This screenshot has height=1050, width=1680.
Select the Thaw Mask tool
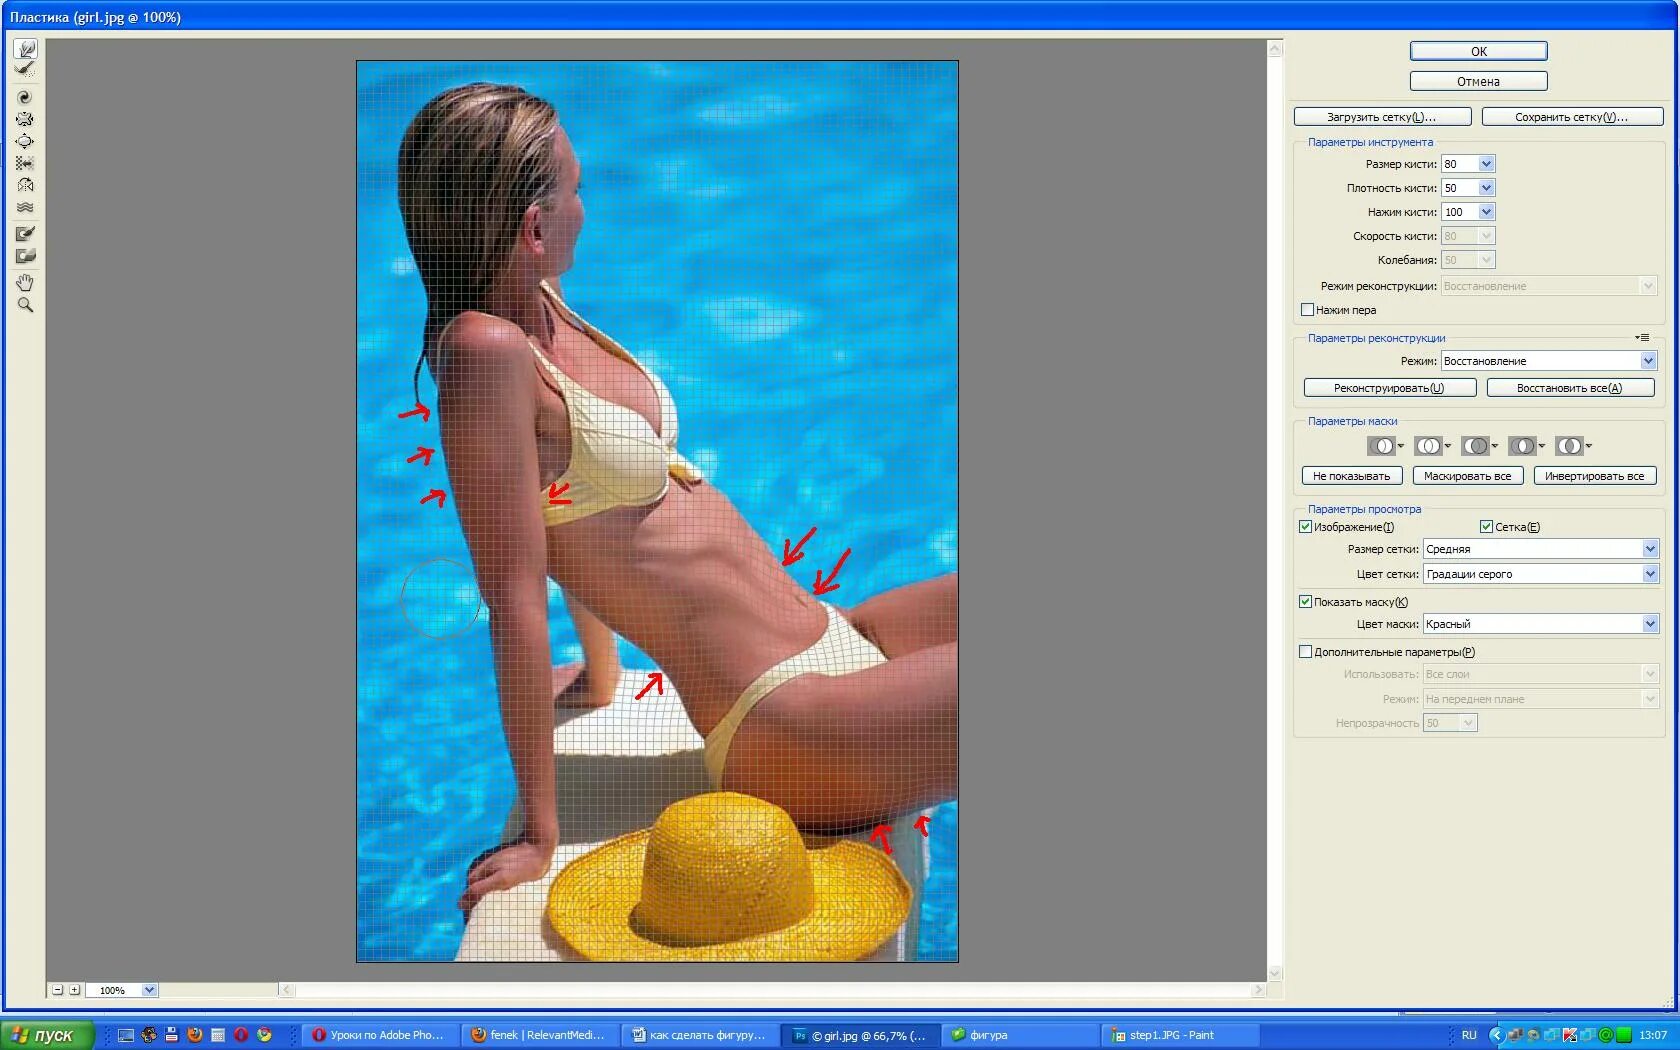pos(25,256)
